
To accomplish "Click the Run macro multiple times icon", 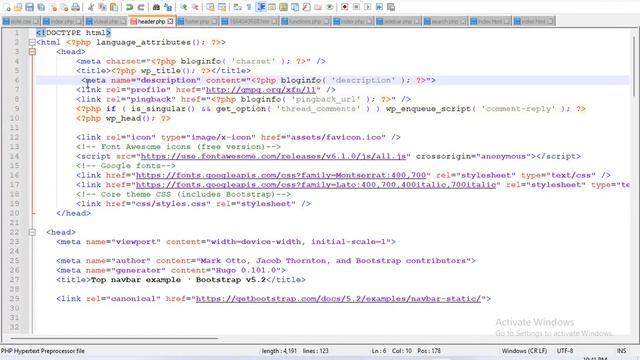I will tap(379, 7).
